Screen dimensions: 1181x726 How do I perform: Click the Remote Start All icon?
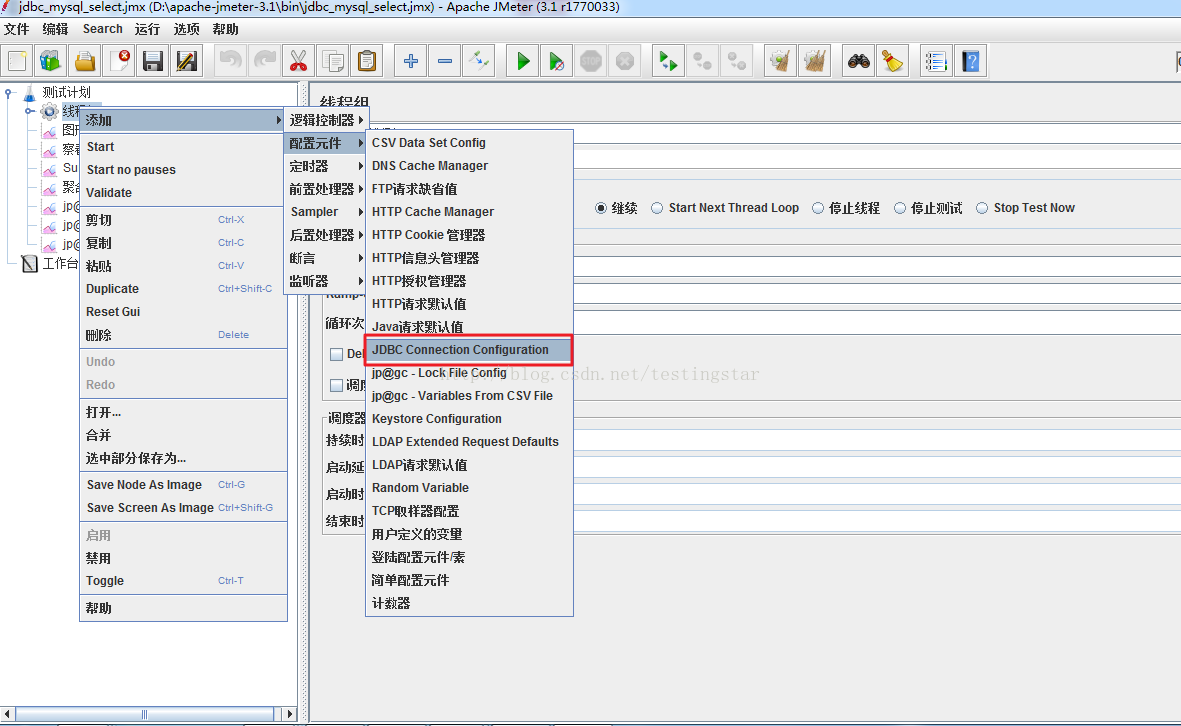click(x=668, y=61)
